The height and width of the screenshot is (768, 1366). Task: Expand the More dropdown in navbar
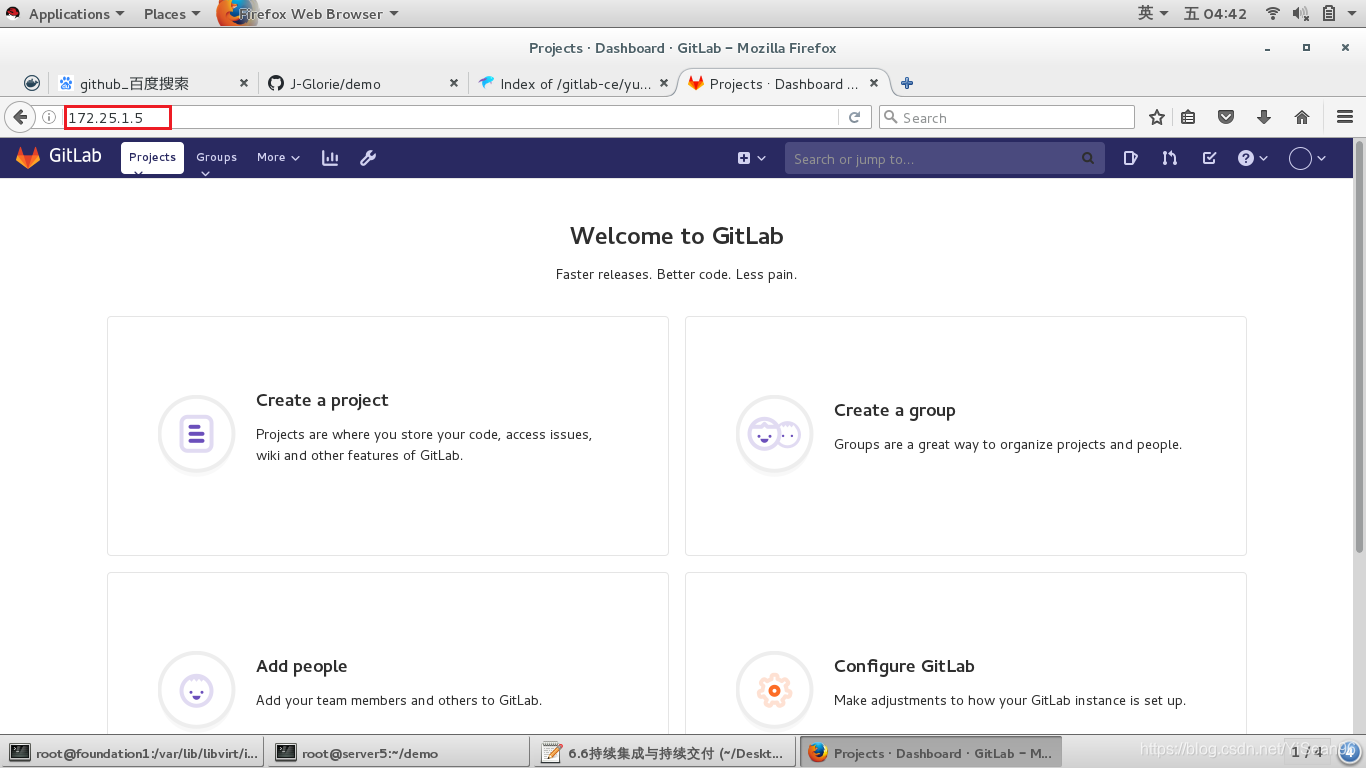tap(278, 158)
